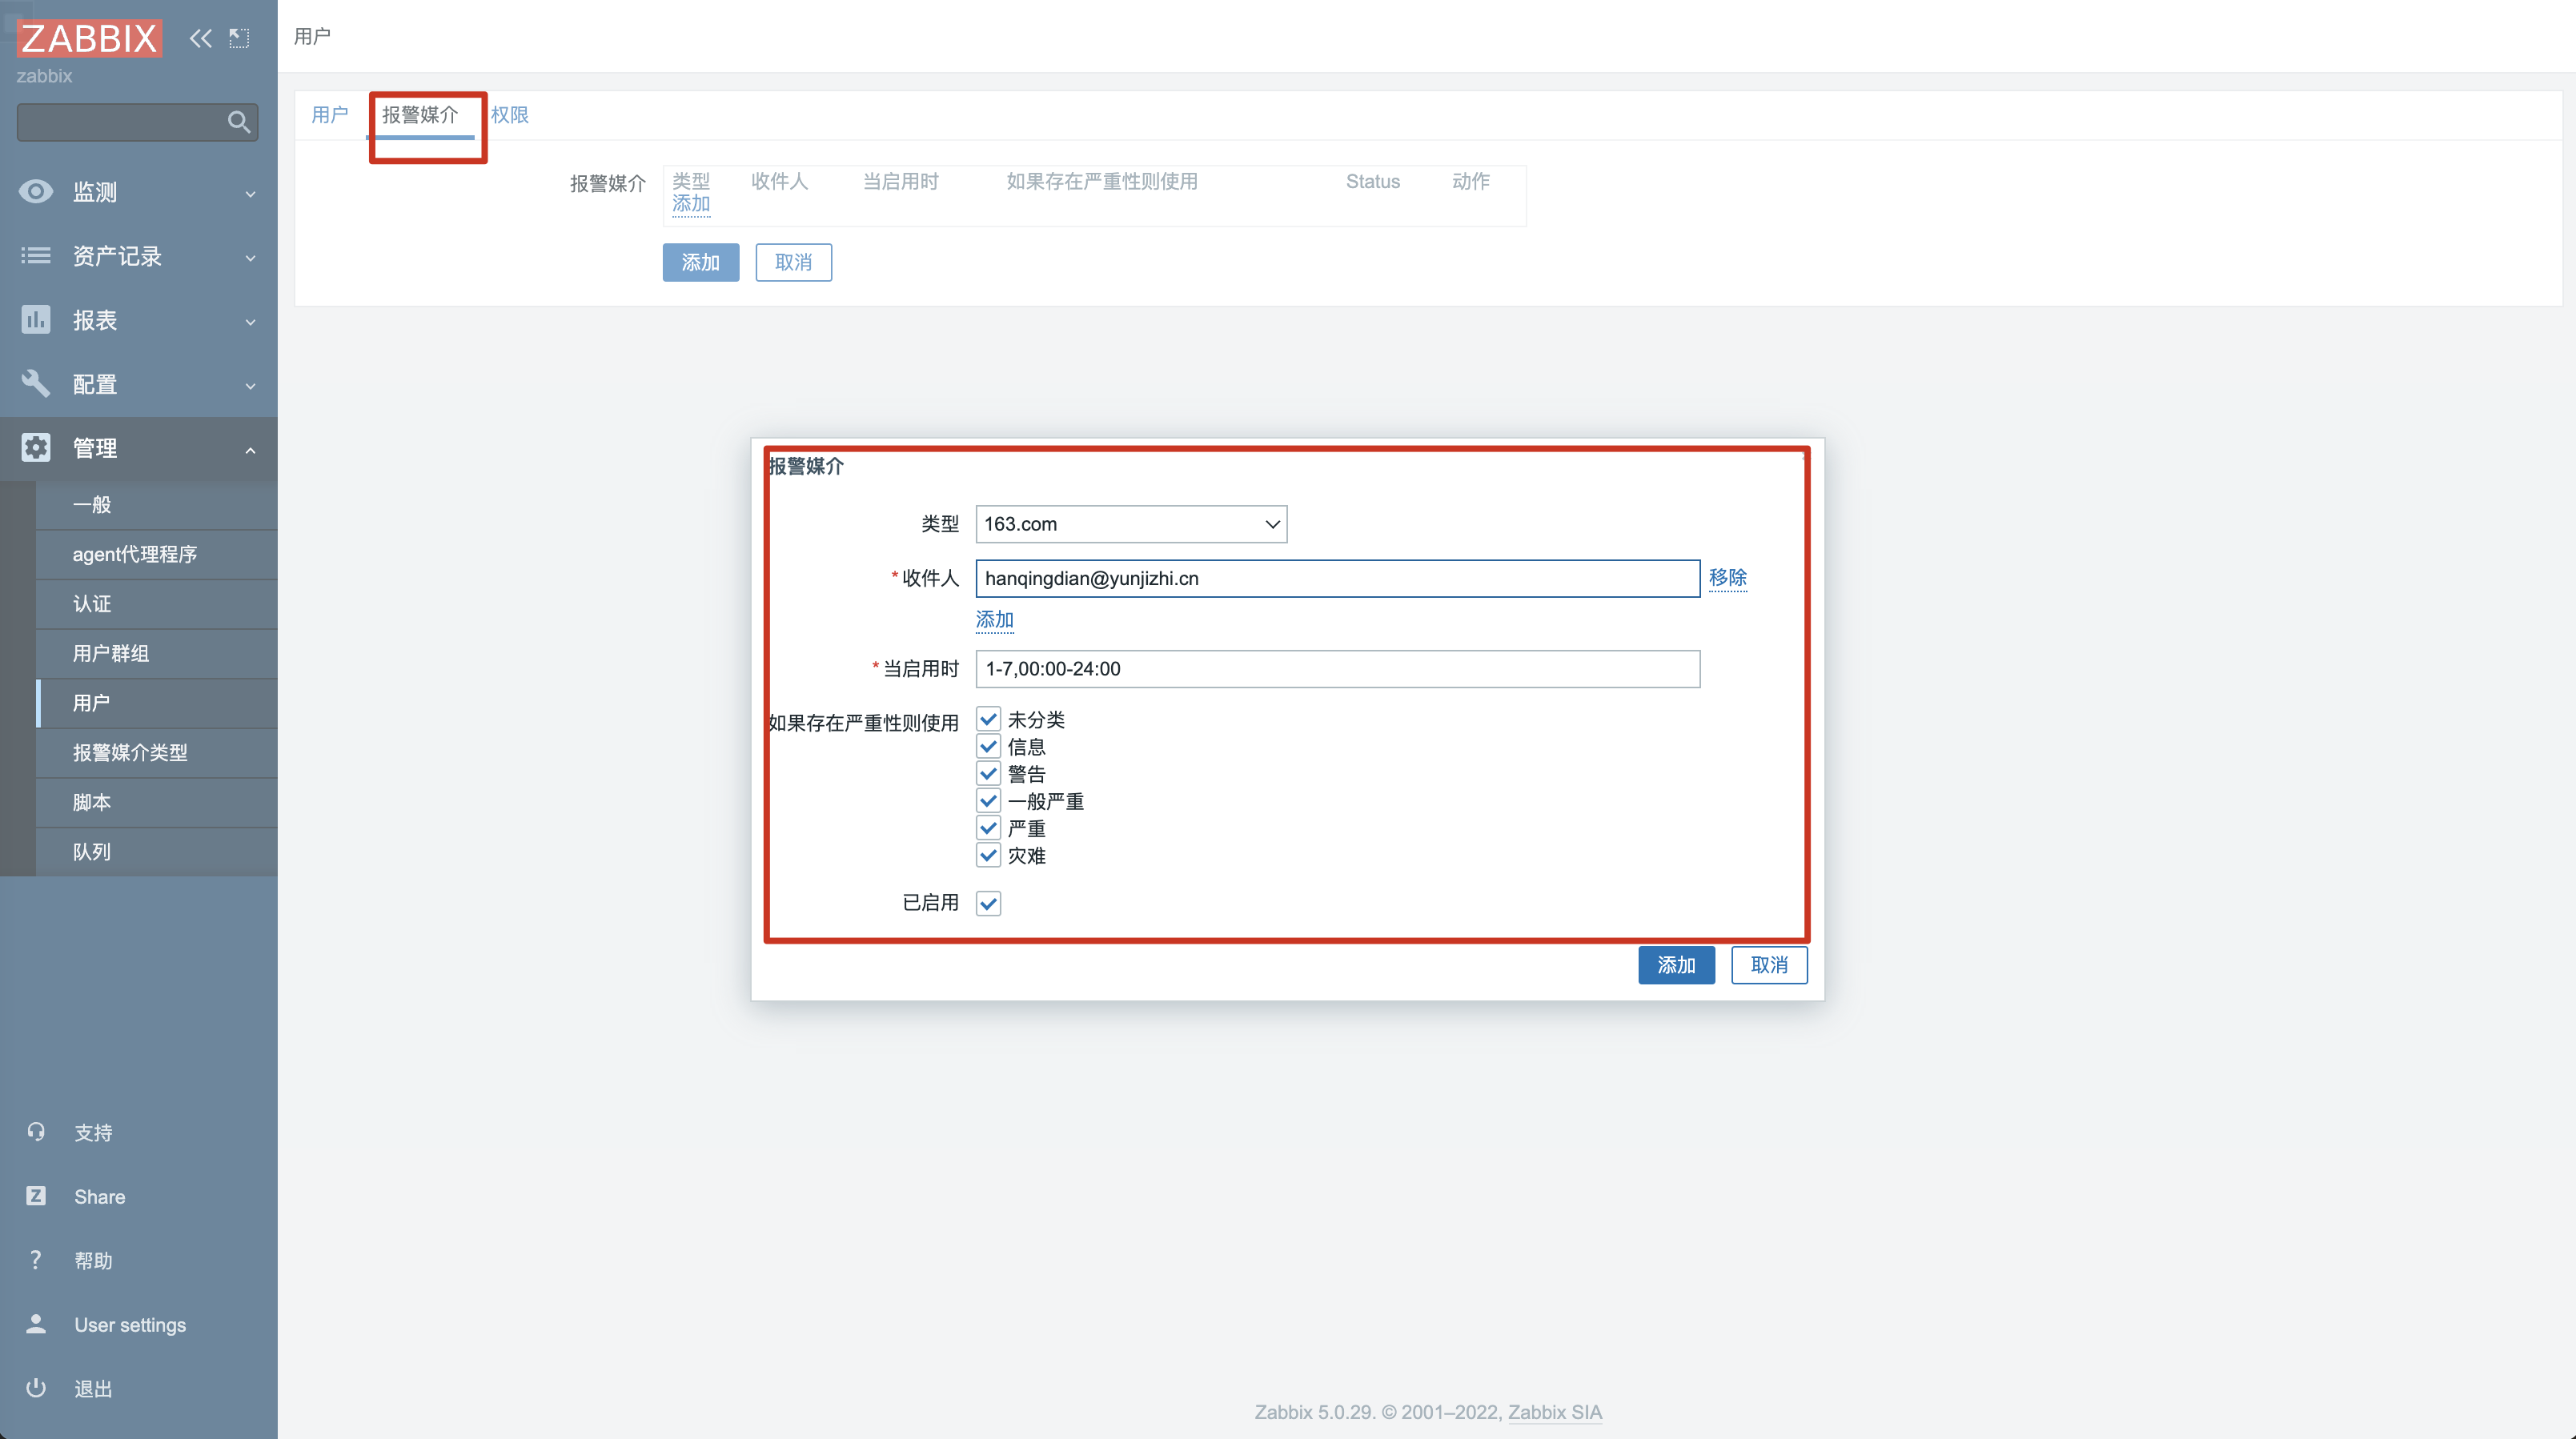Image resolution: width=2576 pixels, height=1439 pixels.
Task: Toggle the 已启用 checkbox
Action: [x=988, y=903]
